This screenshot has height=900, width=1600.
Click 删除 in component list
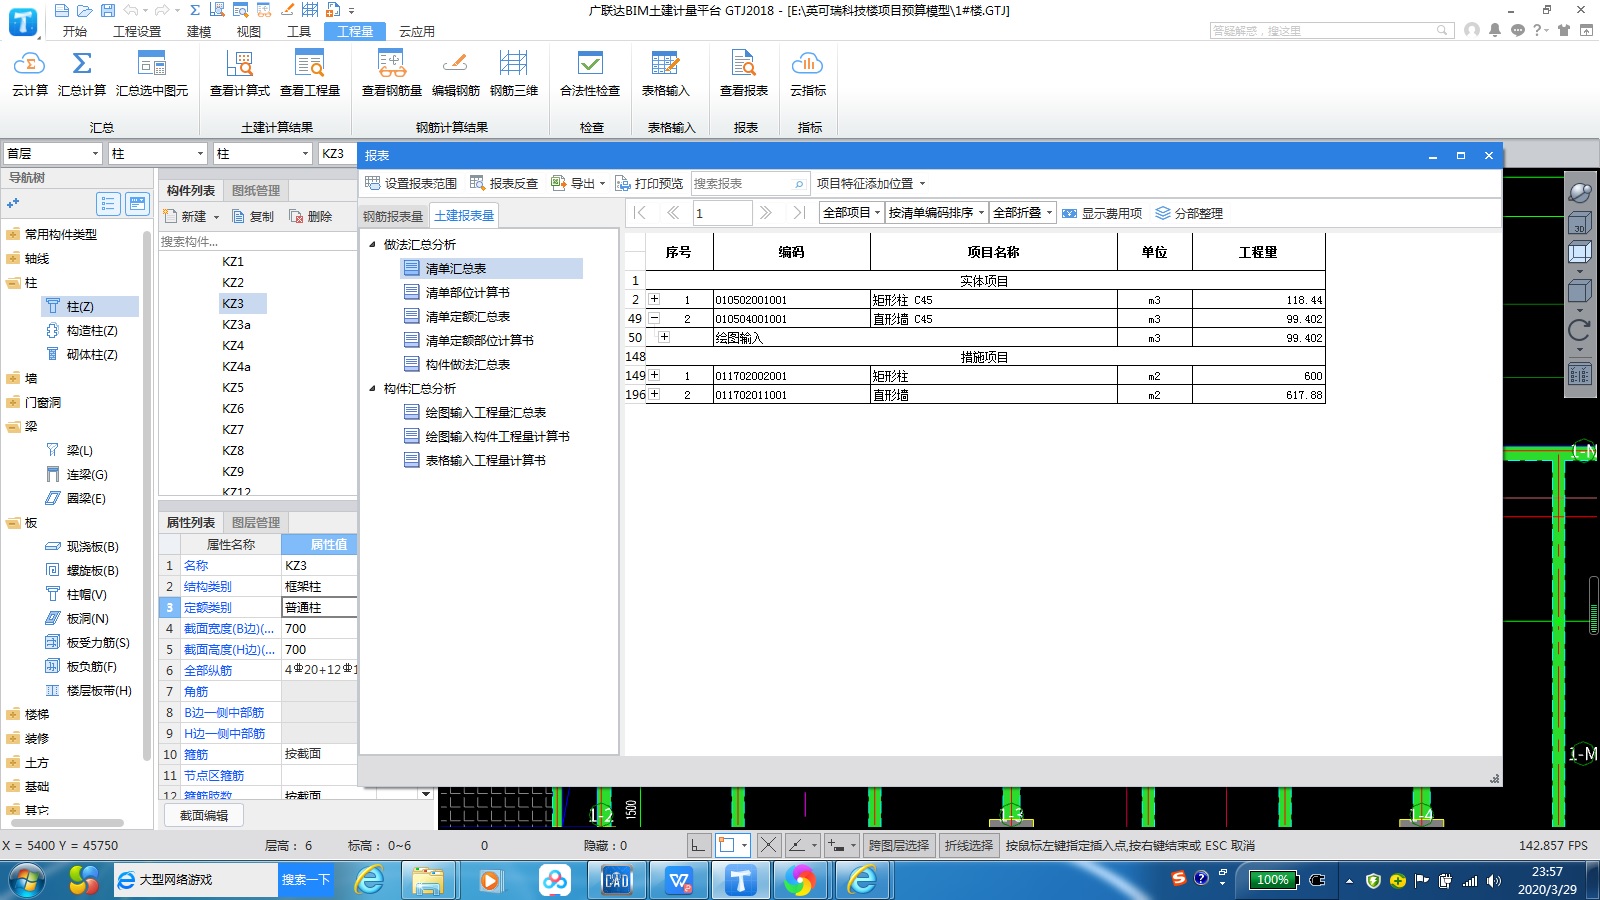click(x=311, y=216)
